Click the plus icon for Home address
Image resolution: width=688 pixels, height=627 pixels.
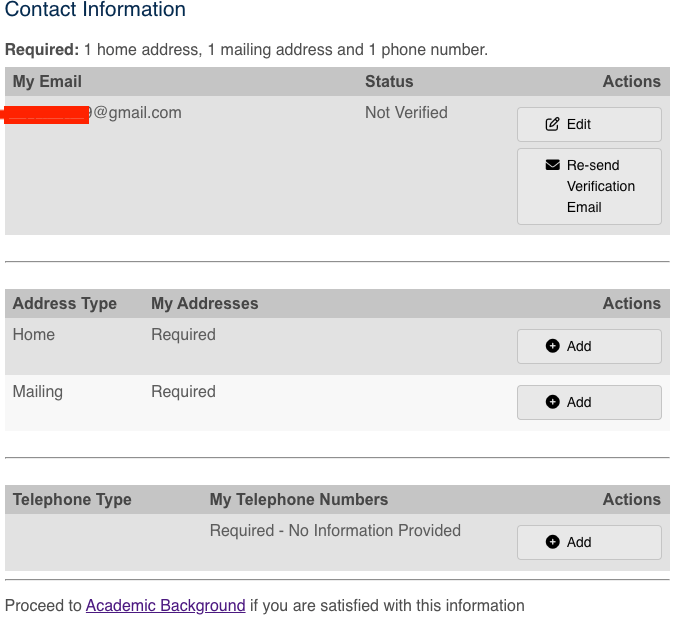tap(552, 346)
